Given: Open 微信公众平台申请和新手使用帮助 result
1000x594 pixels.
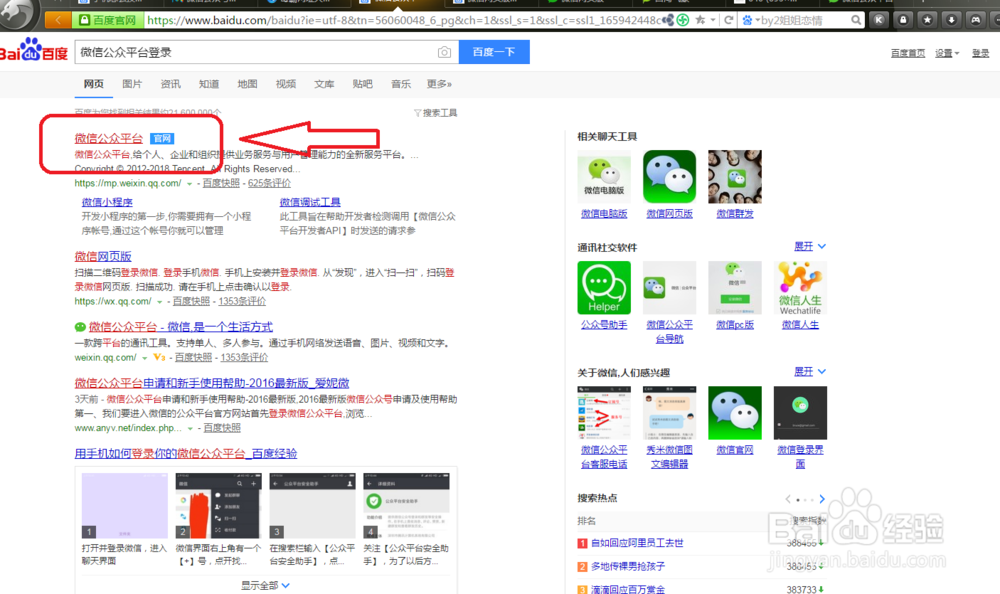Looking at the screenshot, I should [212, 383].
